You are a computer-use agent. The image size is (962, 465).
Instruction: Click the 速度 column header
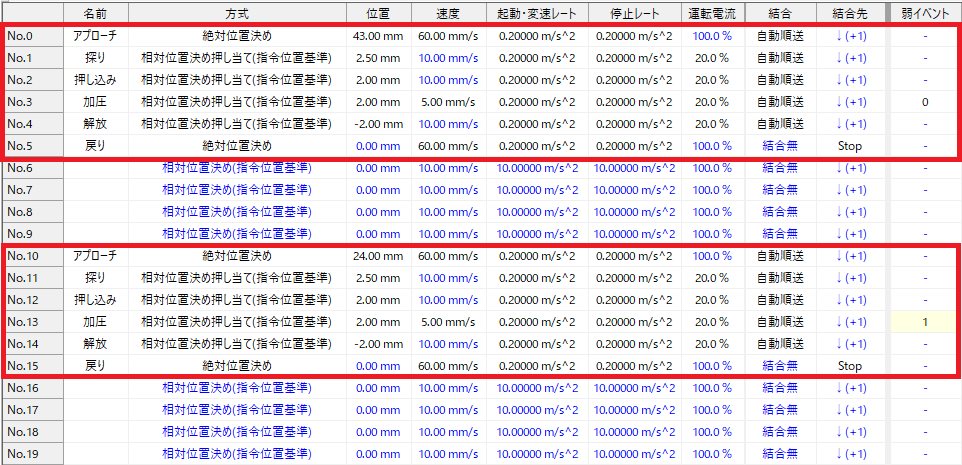[x=449, y=13]
